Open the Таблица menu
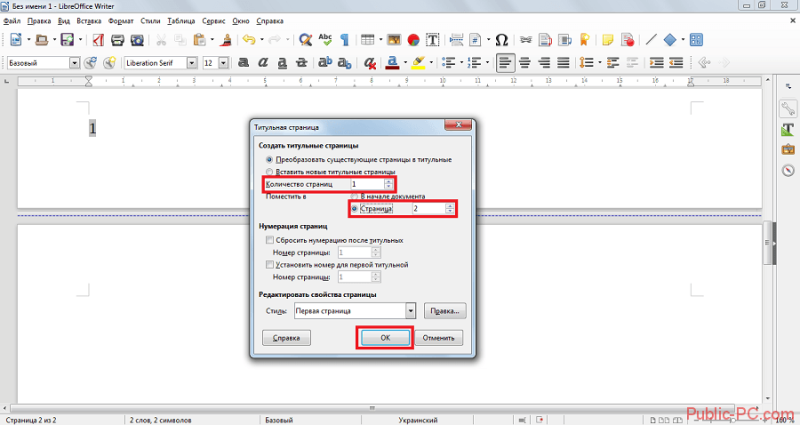This screenshot has width=800, height=425. 181,21
